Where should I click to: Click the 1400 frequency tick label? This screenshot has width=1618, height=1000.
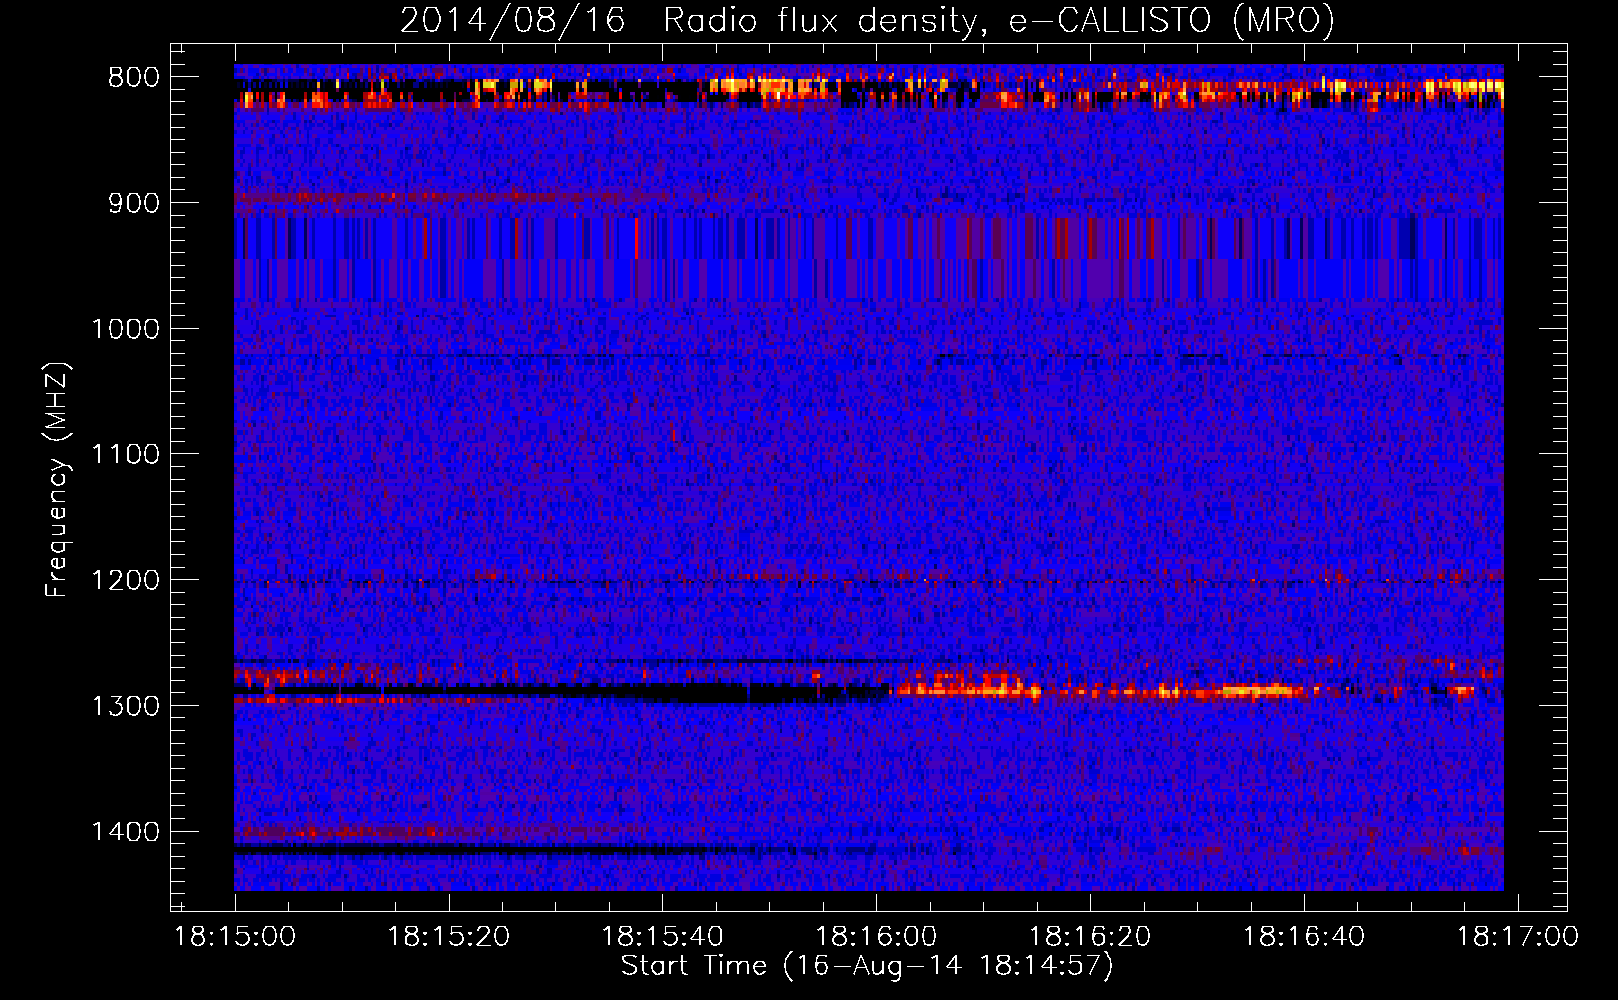pyautogui.click(x=125, y=832)
